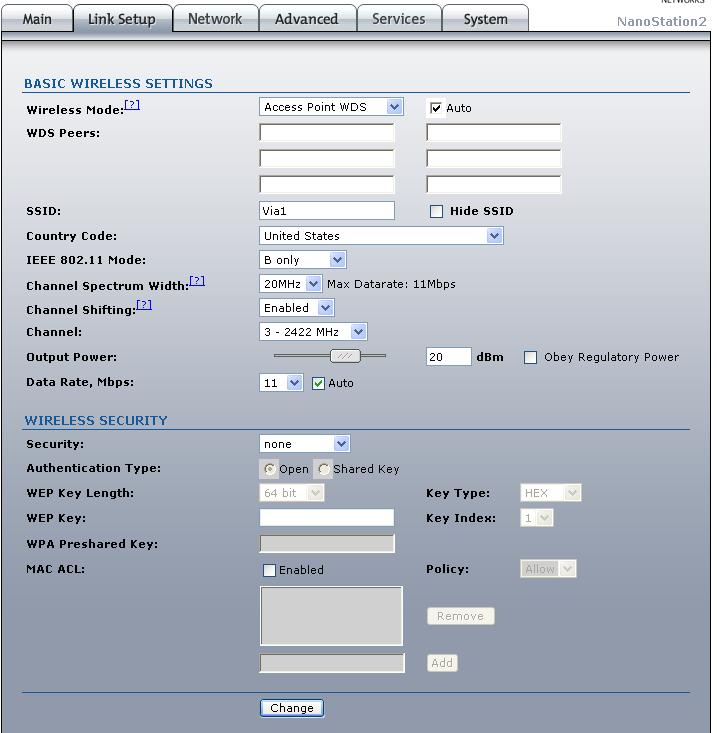
Task: Switch to the Main tab
Action: tap(37, 19)
